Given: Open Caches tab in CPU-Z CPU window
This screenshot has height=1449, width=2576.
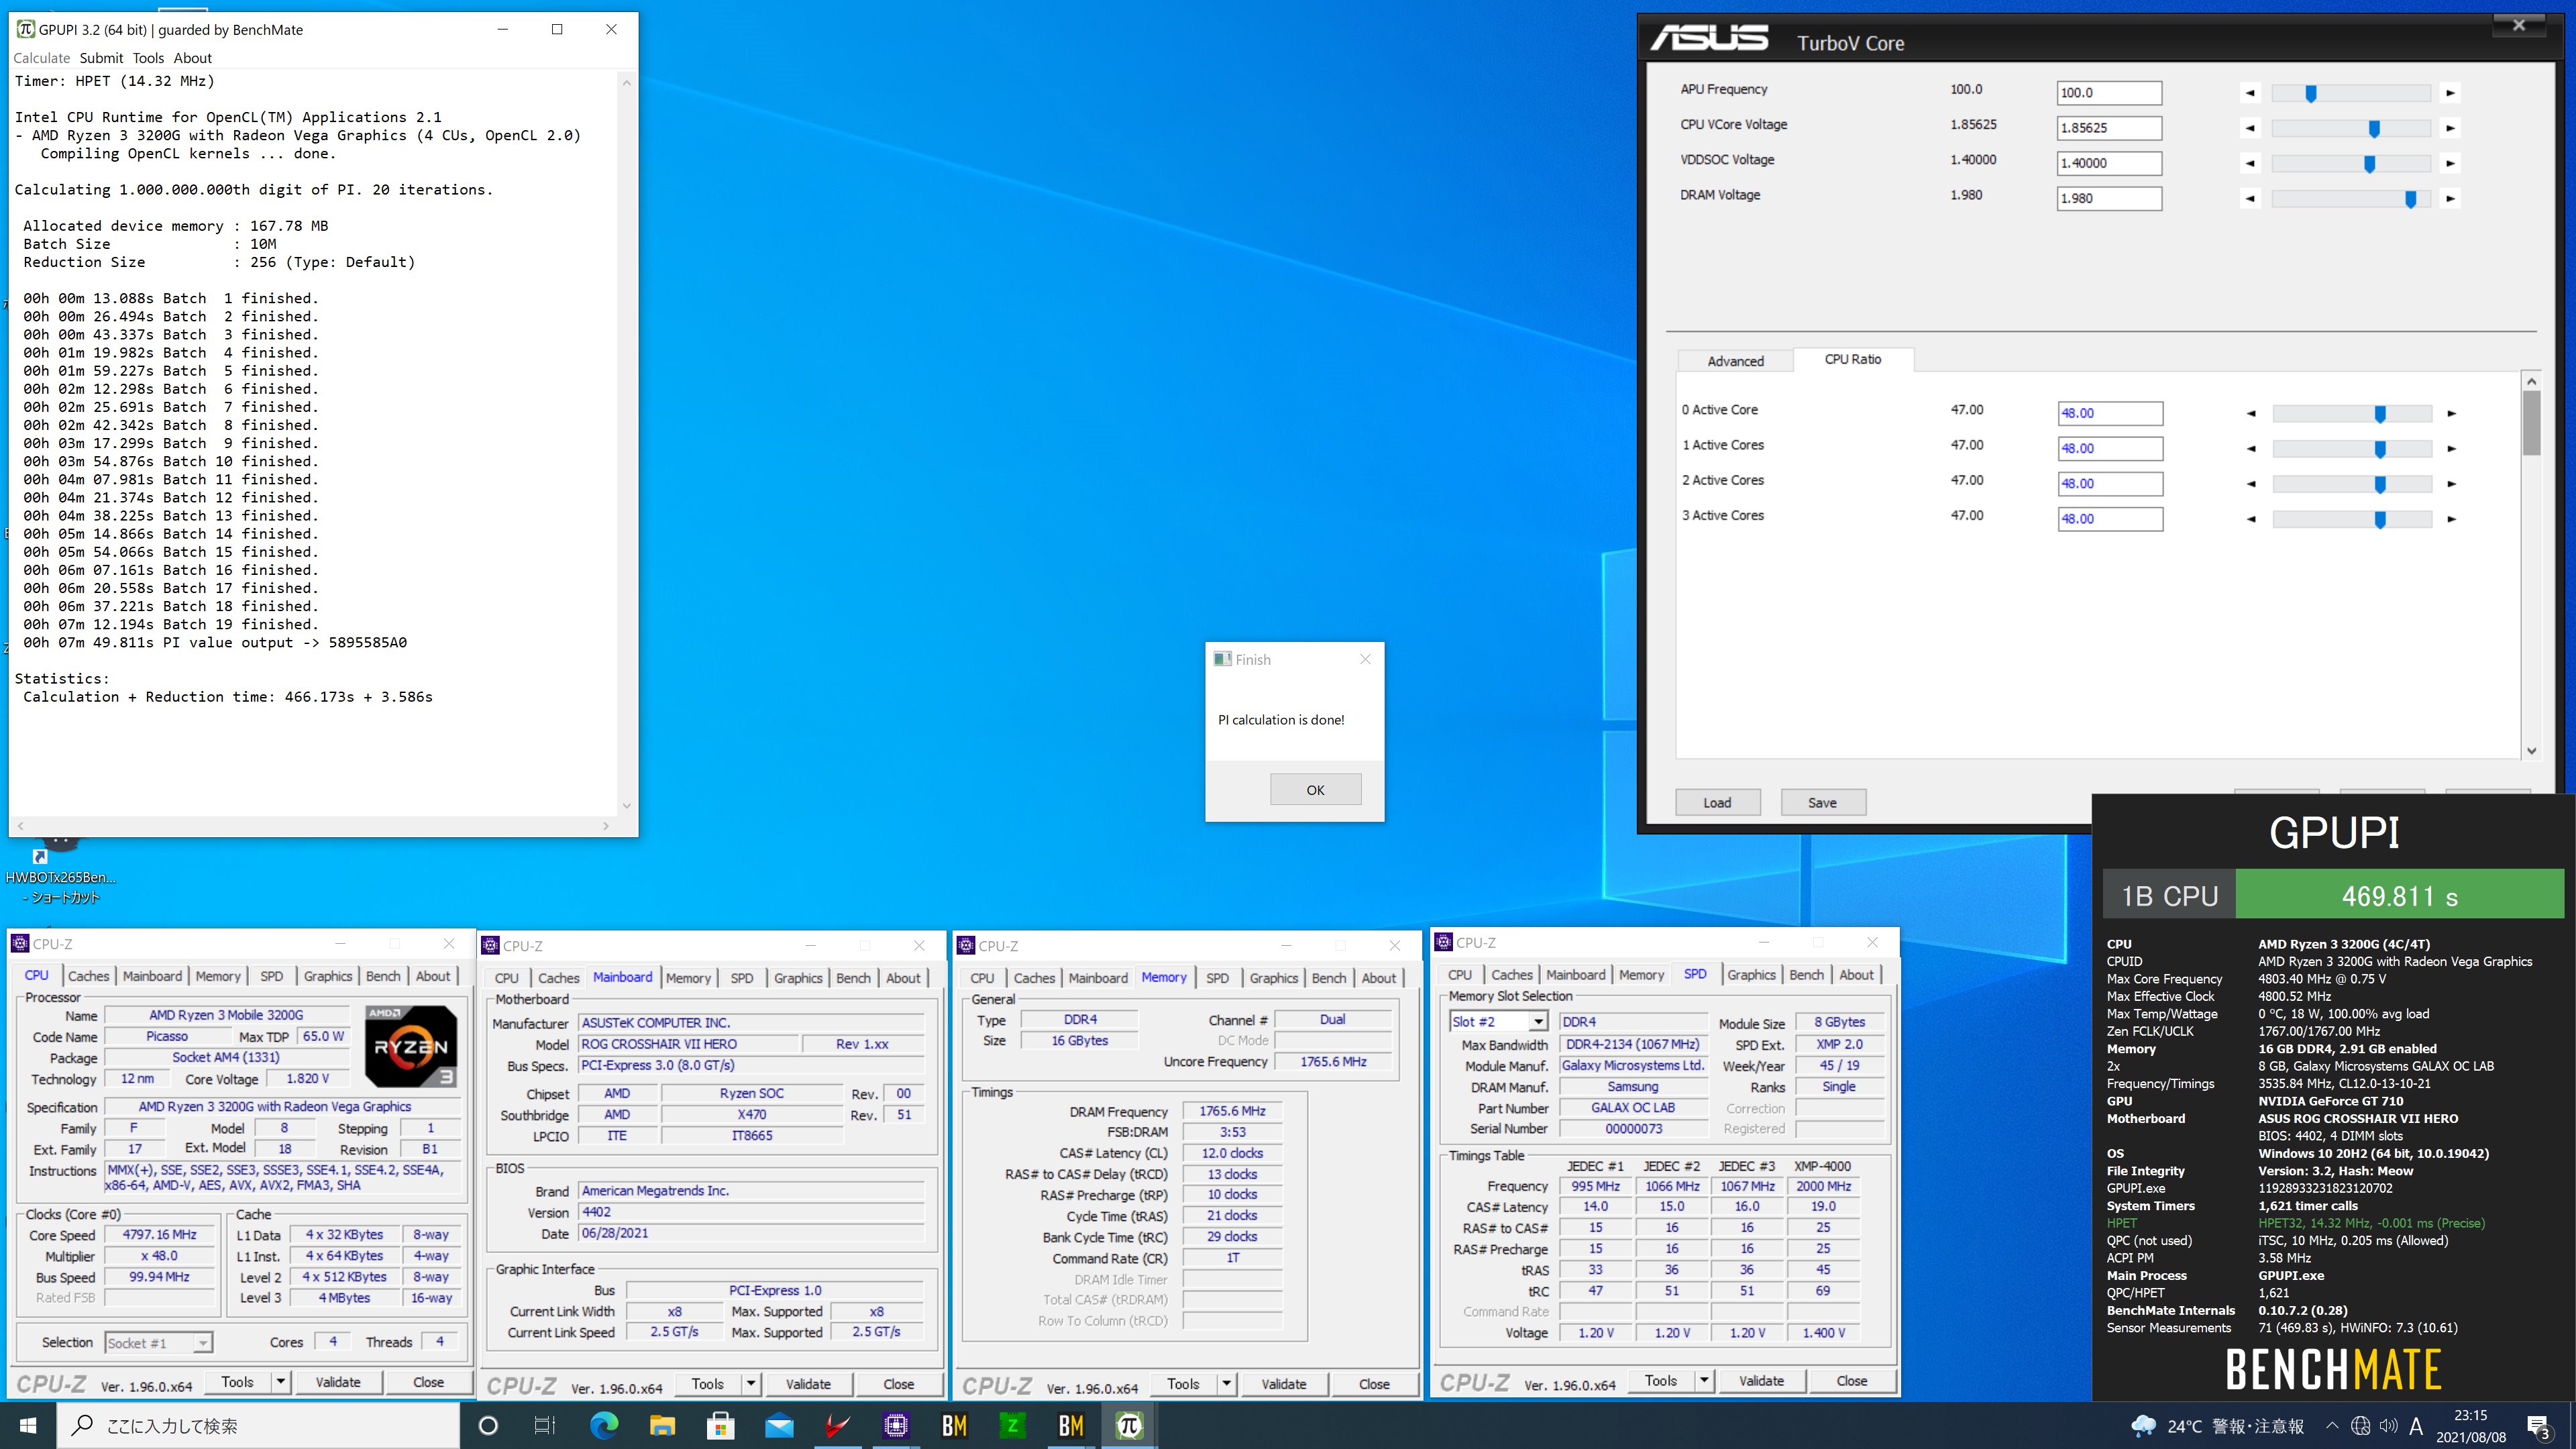Looking at the screenshot, I should pyautogui.click(x=88, y=976).
